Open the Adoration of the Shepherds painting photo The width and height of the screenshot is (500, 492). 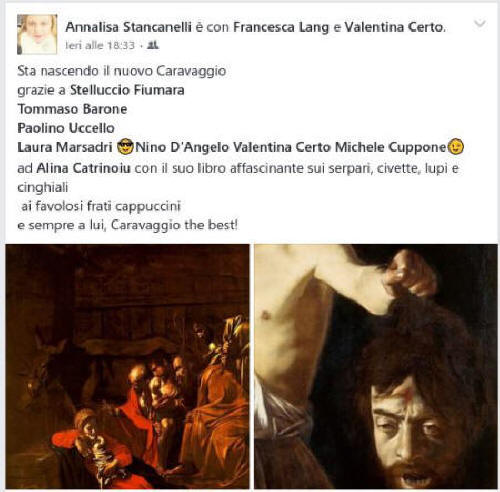pyautogui.click(x=127, y=367)
